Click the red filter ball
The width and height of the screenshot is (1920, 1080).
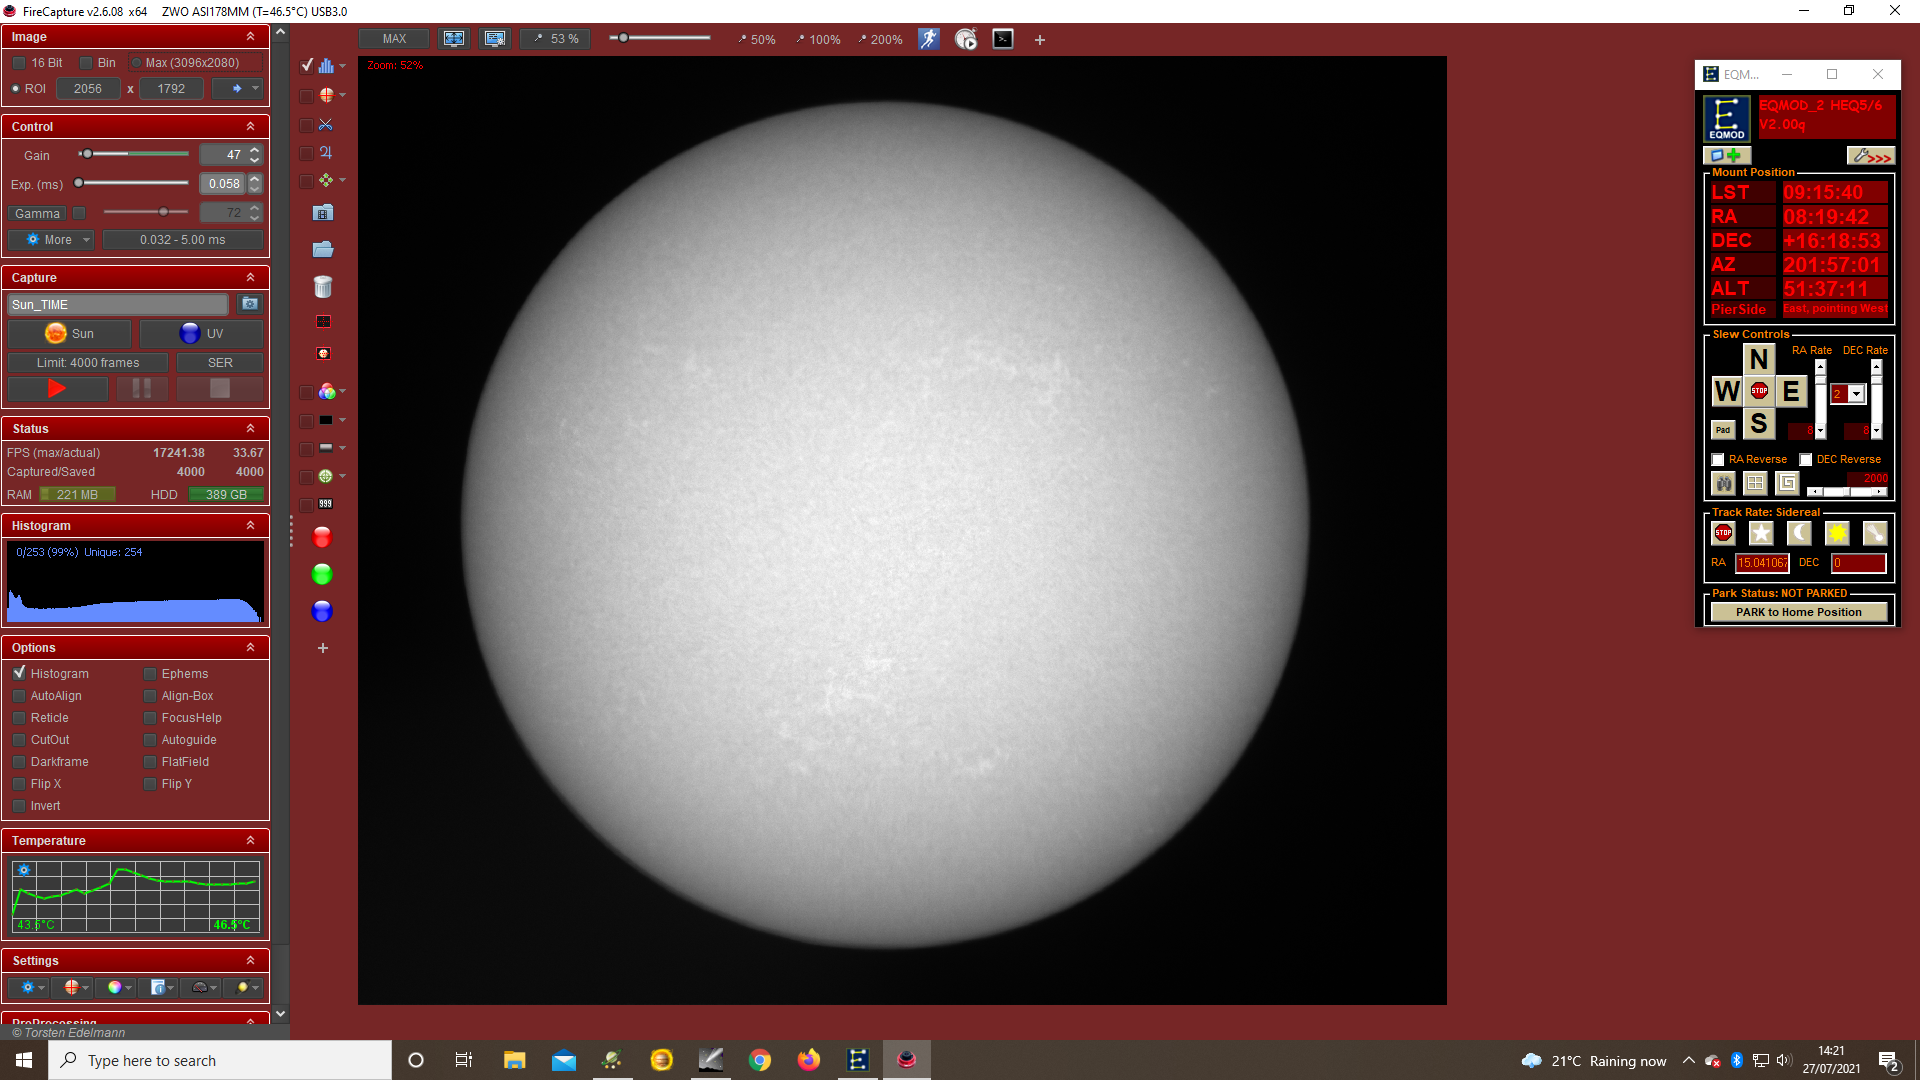coord(322,537)
